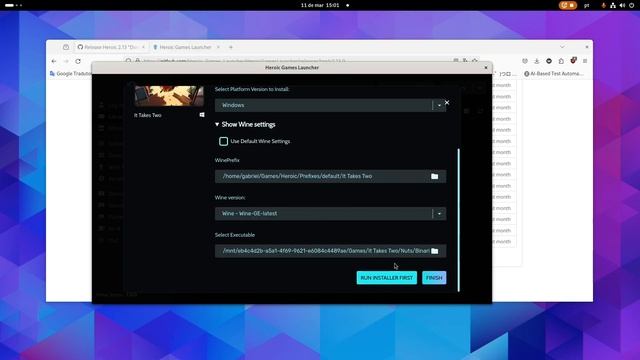640x360 pixels.
Task: Browse folder for the WinePrefix path
Action: (435, 176)
